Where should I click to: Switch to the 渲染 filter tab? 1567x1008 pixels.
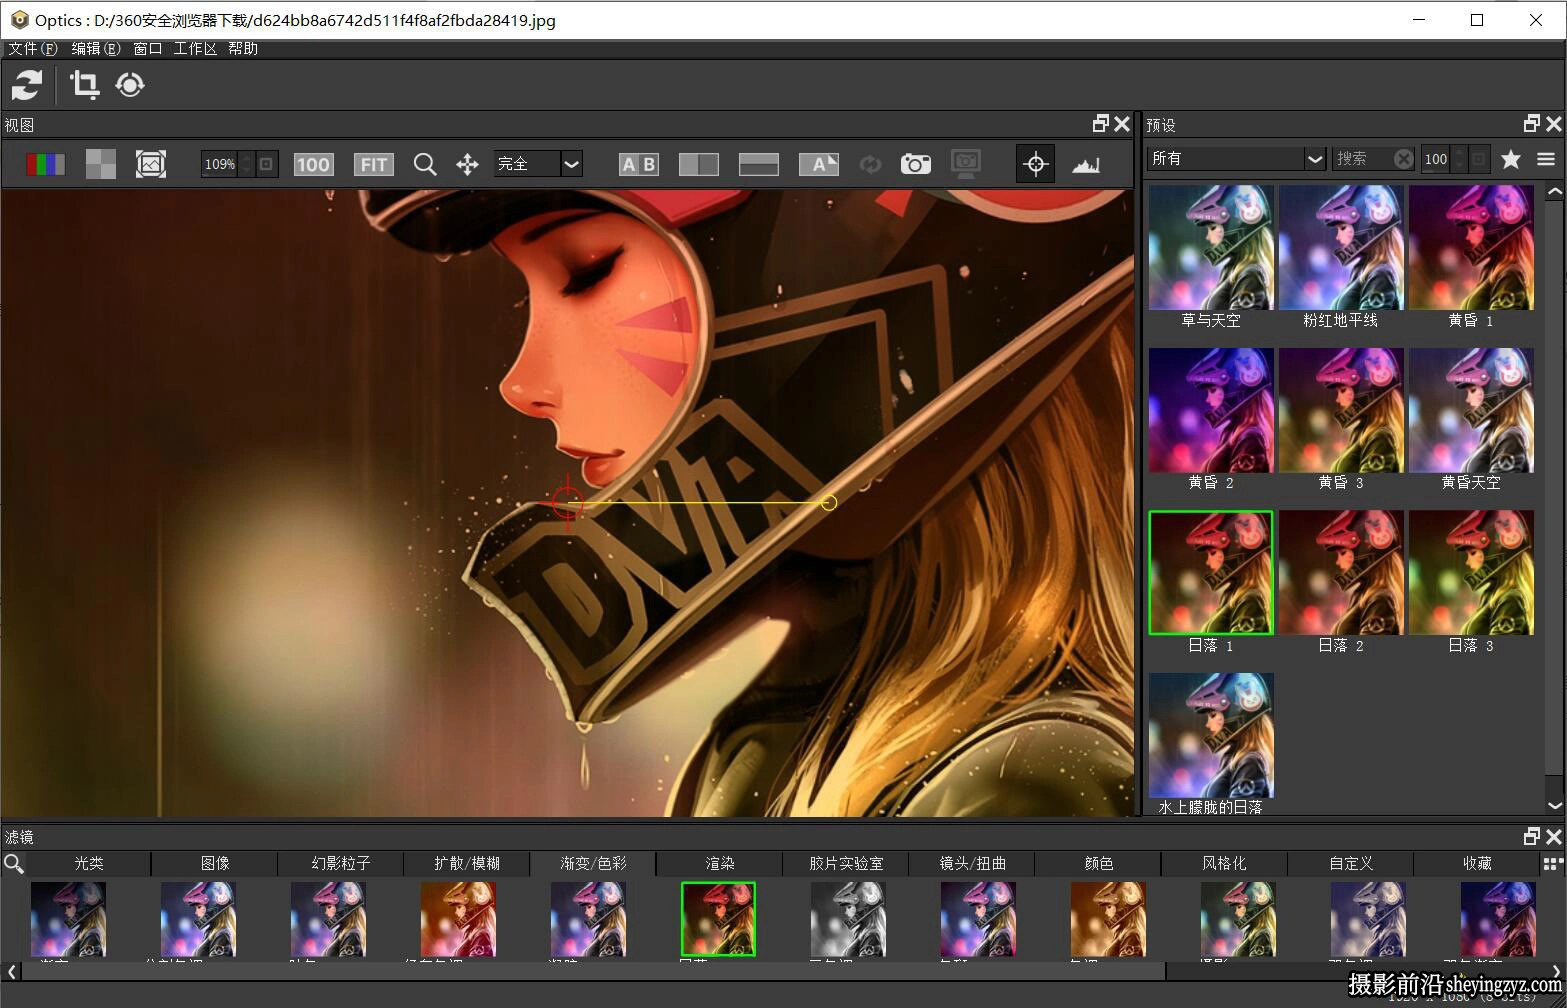point(720,863)
